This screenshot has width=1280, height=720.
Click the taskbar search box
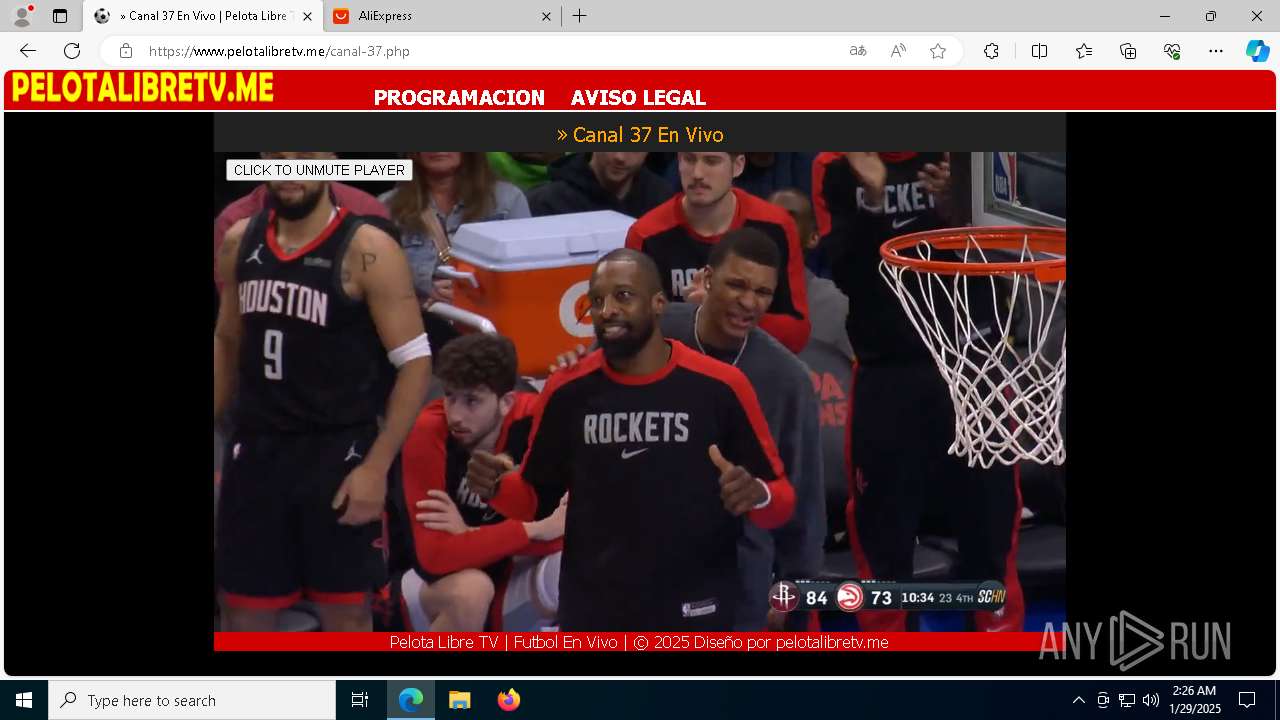click(192, 700)
